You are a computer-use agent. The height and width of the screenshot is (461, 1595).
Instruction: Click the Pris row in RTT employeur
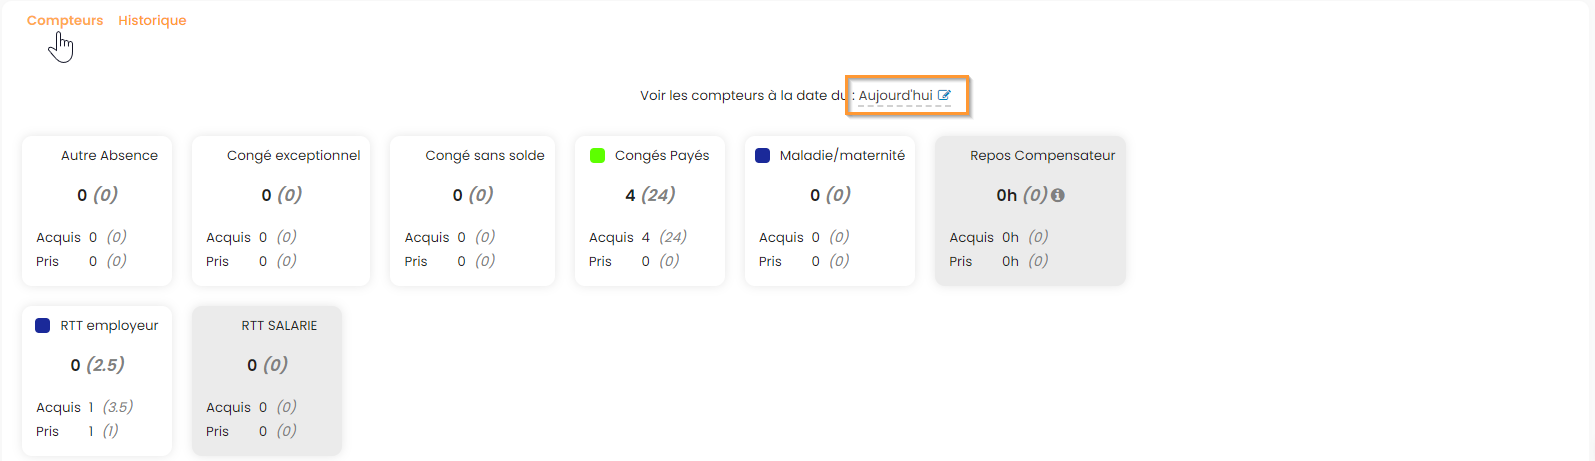point(77,431)
